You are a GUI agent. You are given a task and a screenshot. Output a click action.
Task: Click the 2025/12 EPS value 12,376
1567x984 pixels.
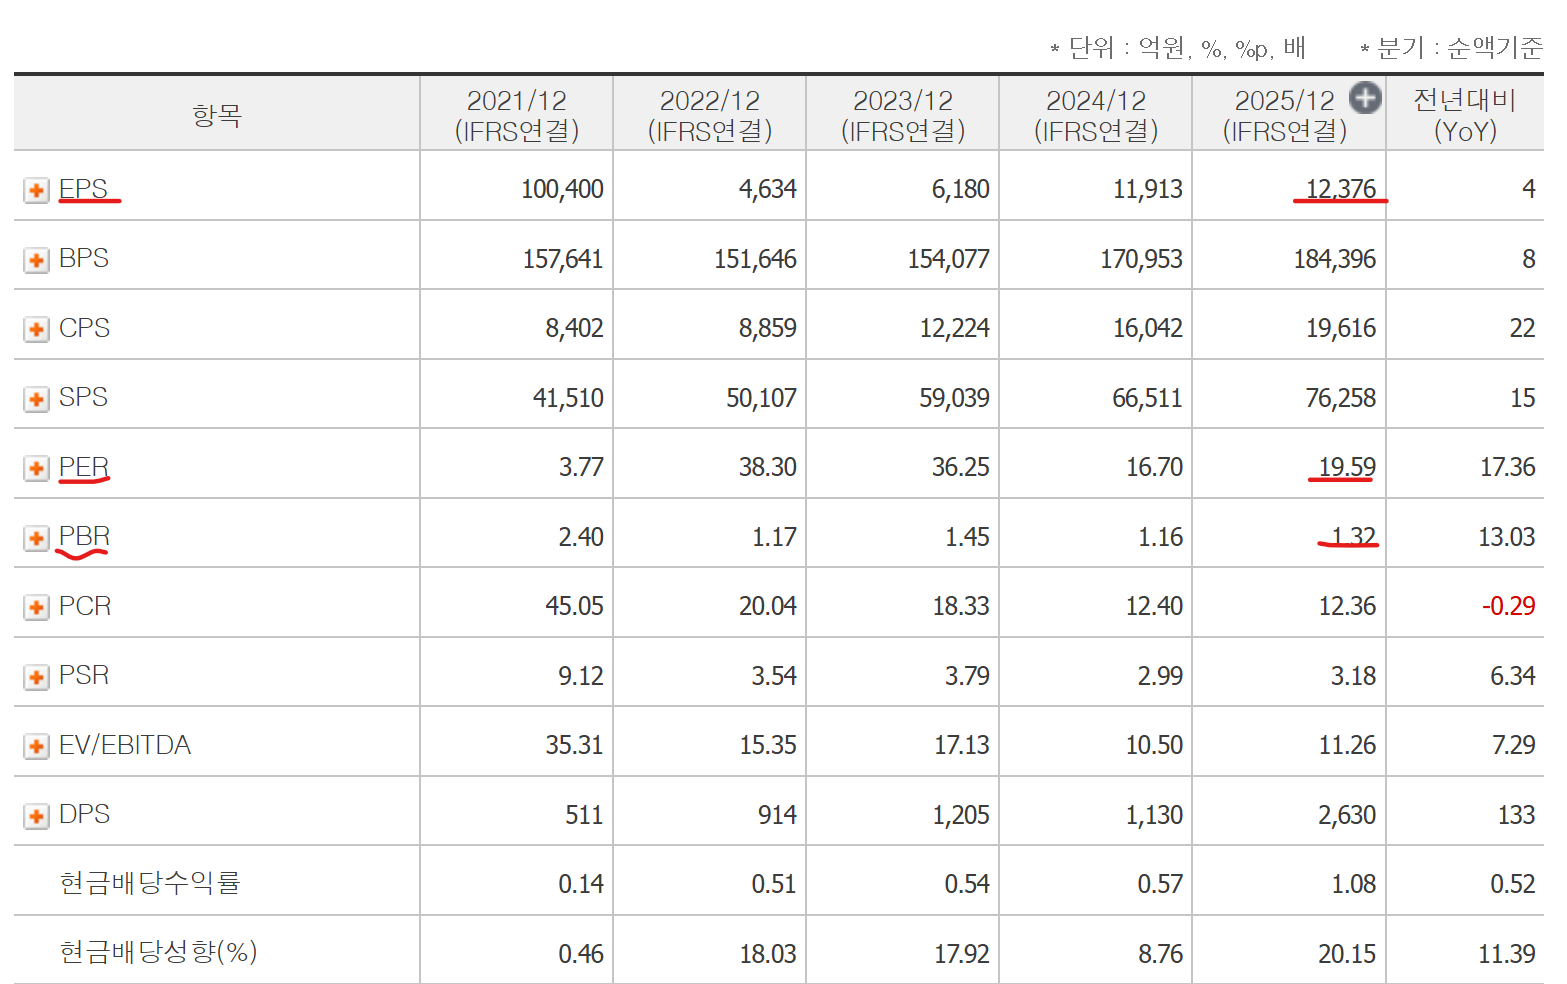click(1341, 189)
